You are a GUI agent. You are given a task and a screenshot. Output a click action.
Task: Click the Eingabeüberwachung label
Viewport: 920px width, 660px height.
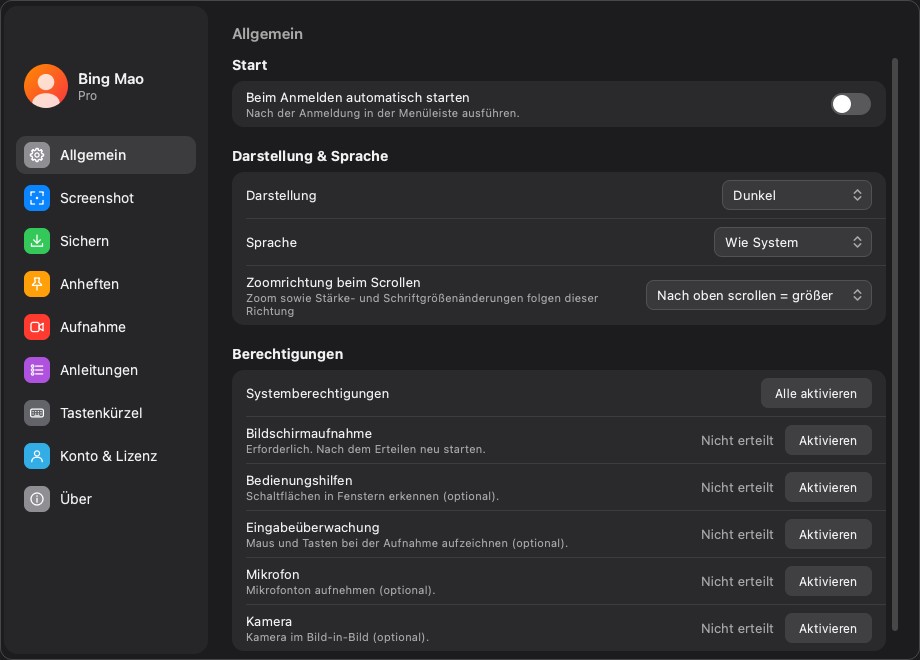pyautogui.click(x=313, y=527)
